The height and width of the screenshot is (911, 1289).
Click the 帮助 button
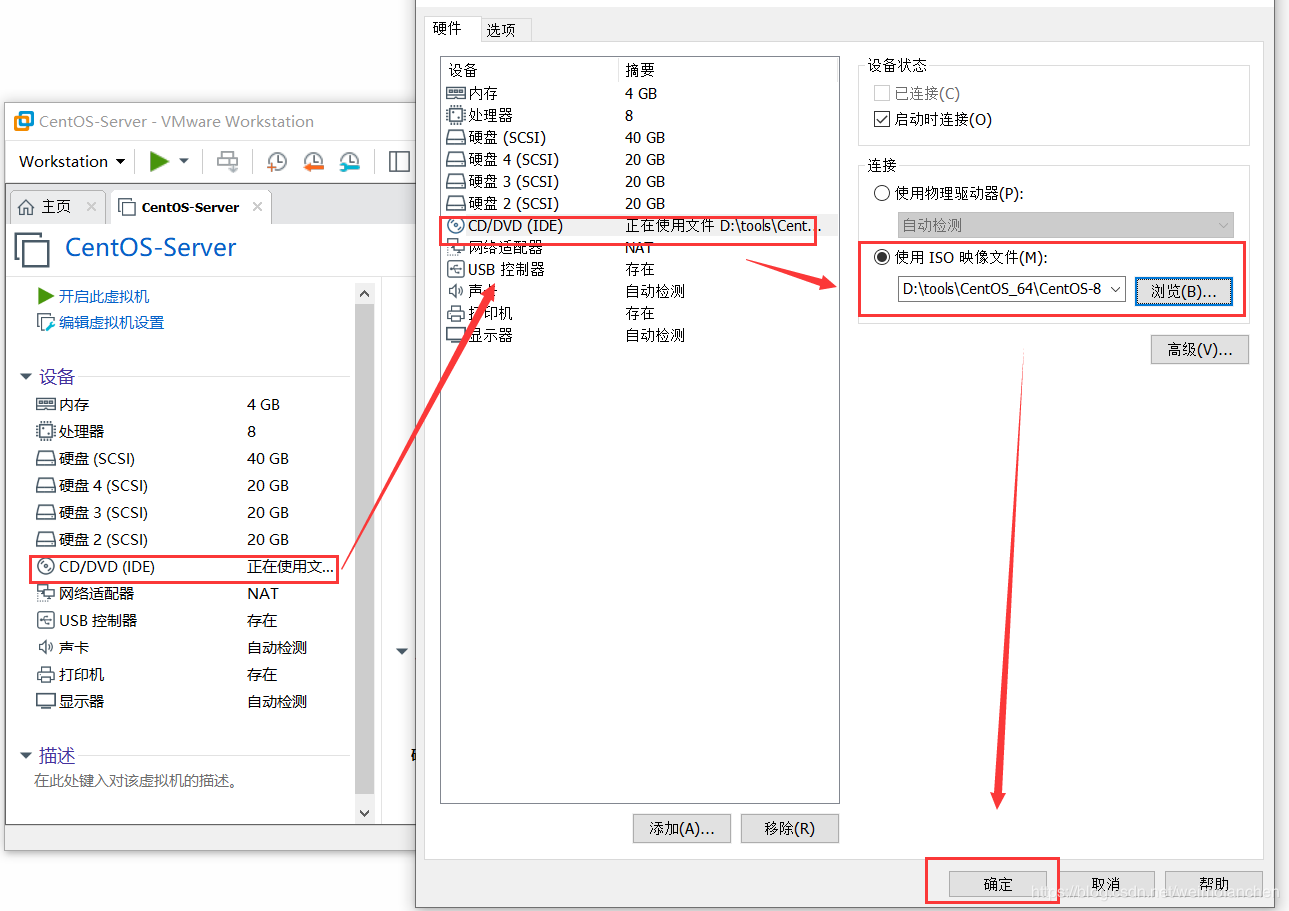click(x=1214, y=884)
